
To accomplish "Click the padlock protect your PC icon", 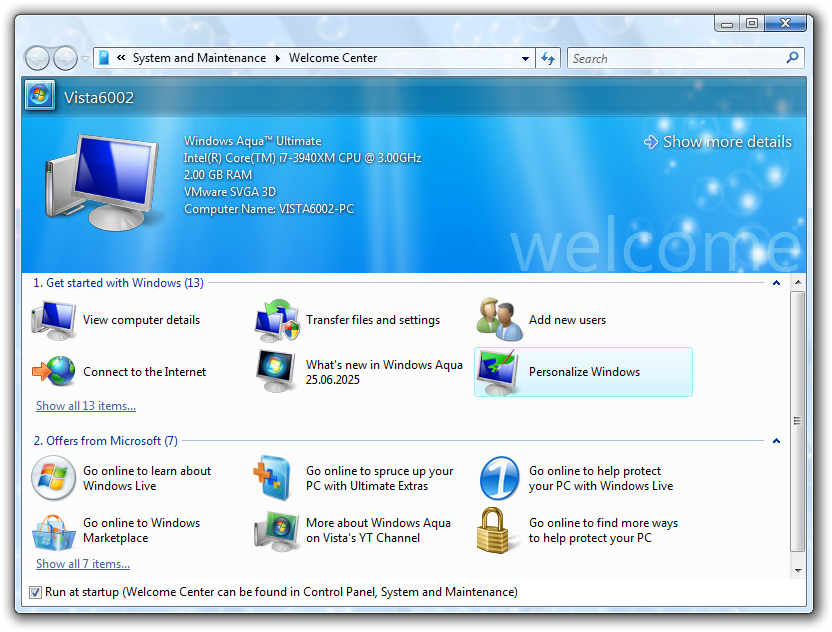I will click(500, 530).
